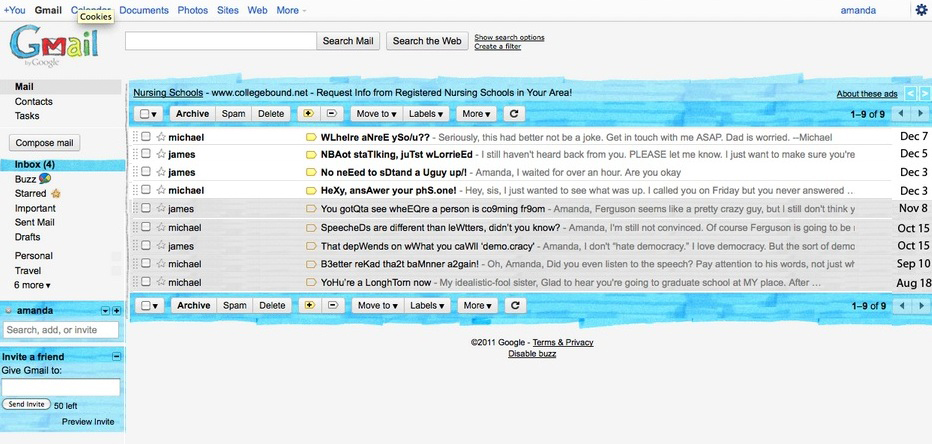
Task: Click the mail search input field
Action: [221, 41]
